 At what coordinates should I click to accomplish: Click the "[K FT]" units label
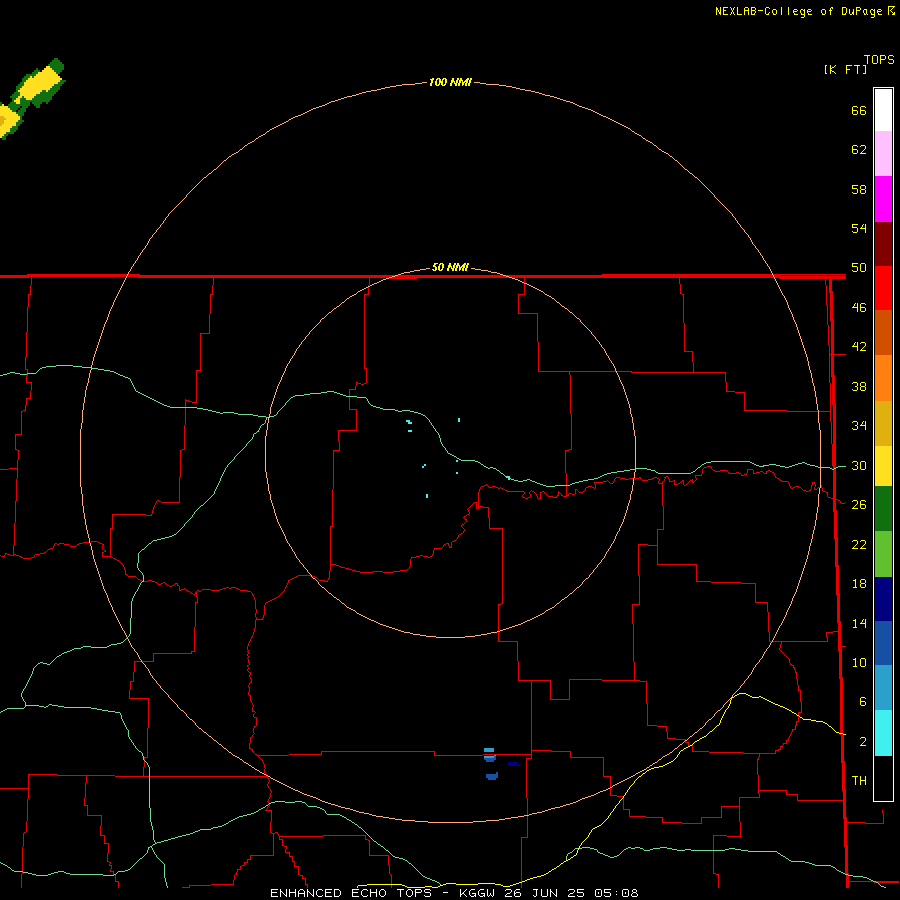tap(845, 69)
